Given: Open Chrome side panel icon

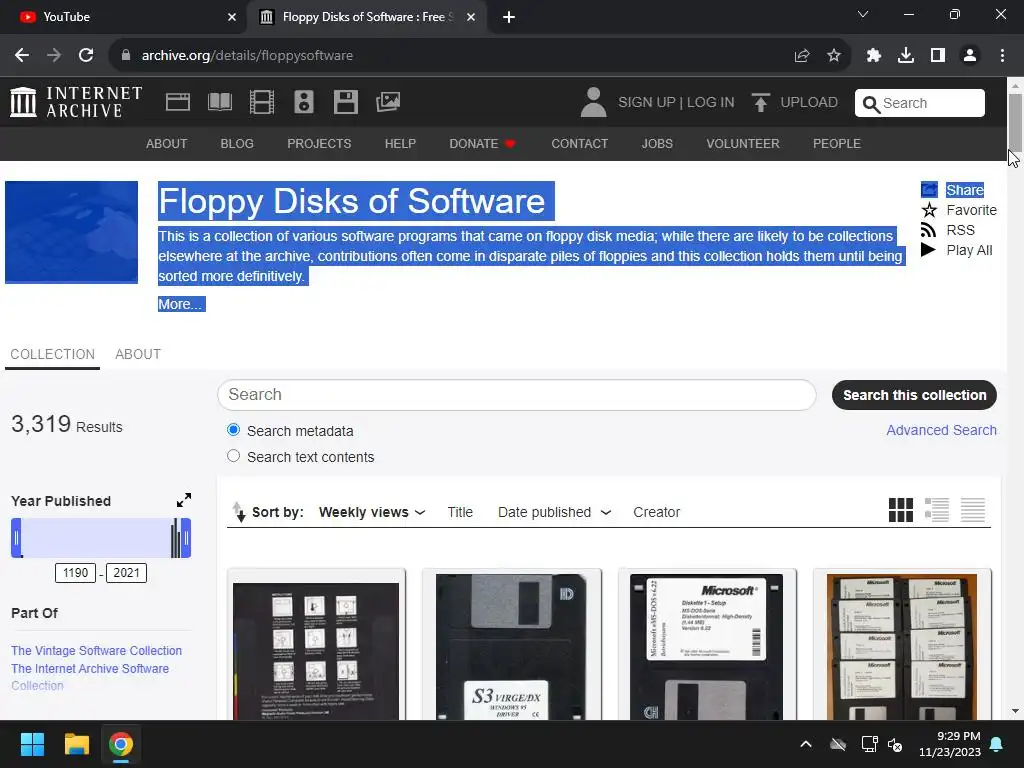Looking at the screenshot, I should (938, 56).
